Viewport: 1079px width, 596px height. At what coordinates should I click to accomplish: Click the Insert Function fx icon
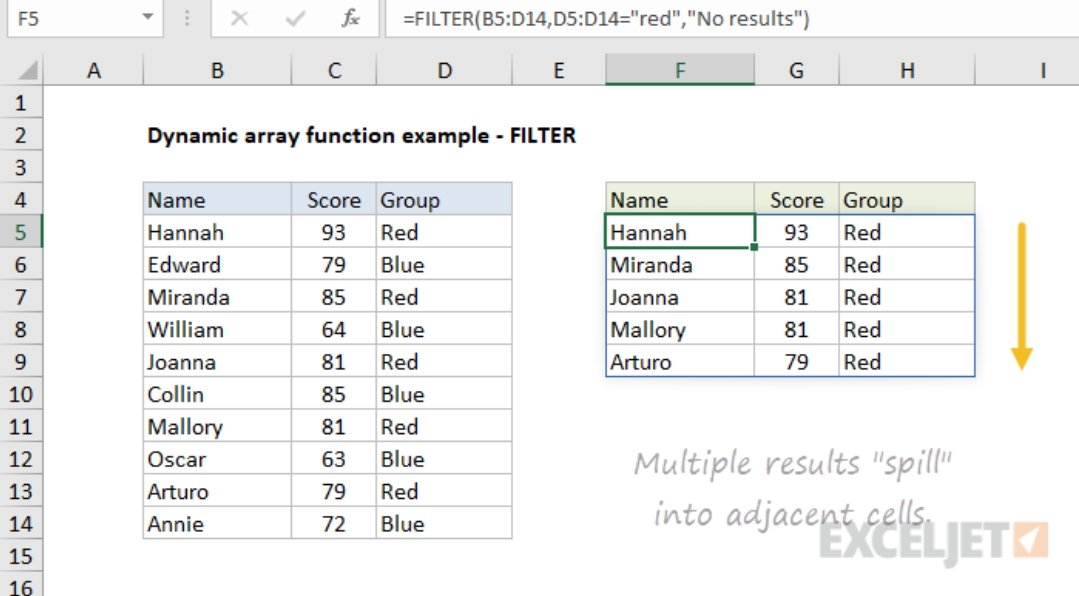click(350, 18)
